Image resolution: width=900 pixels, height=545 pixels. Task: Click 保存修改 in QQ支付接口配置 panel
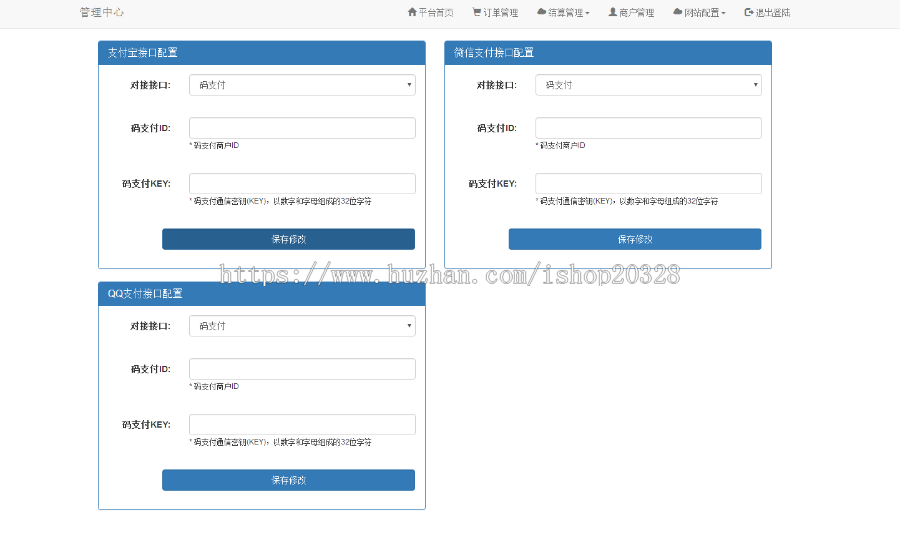[x=289, y=480]
